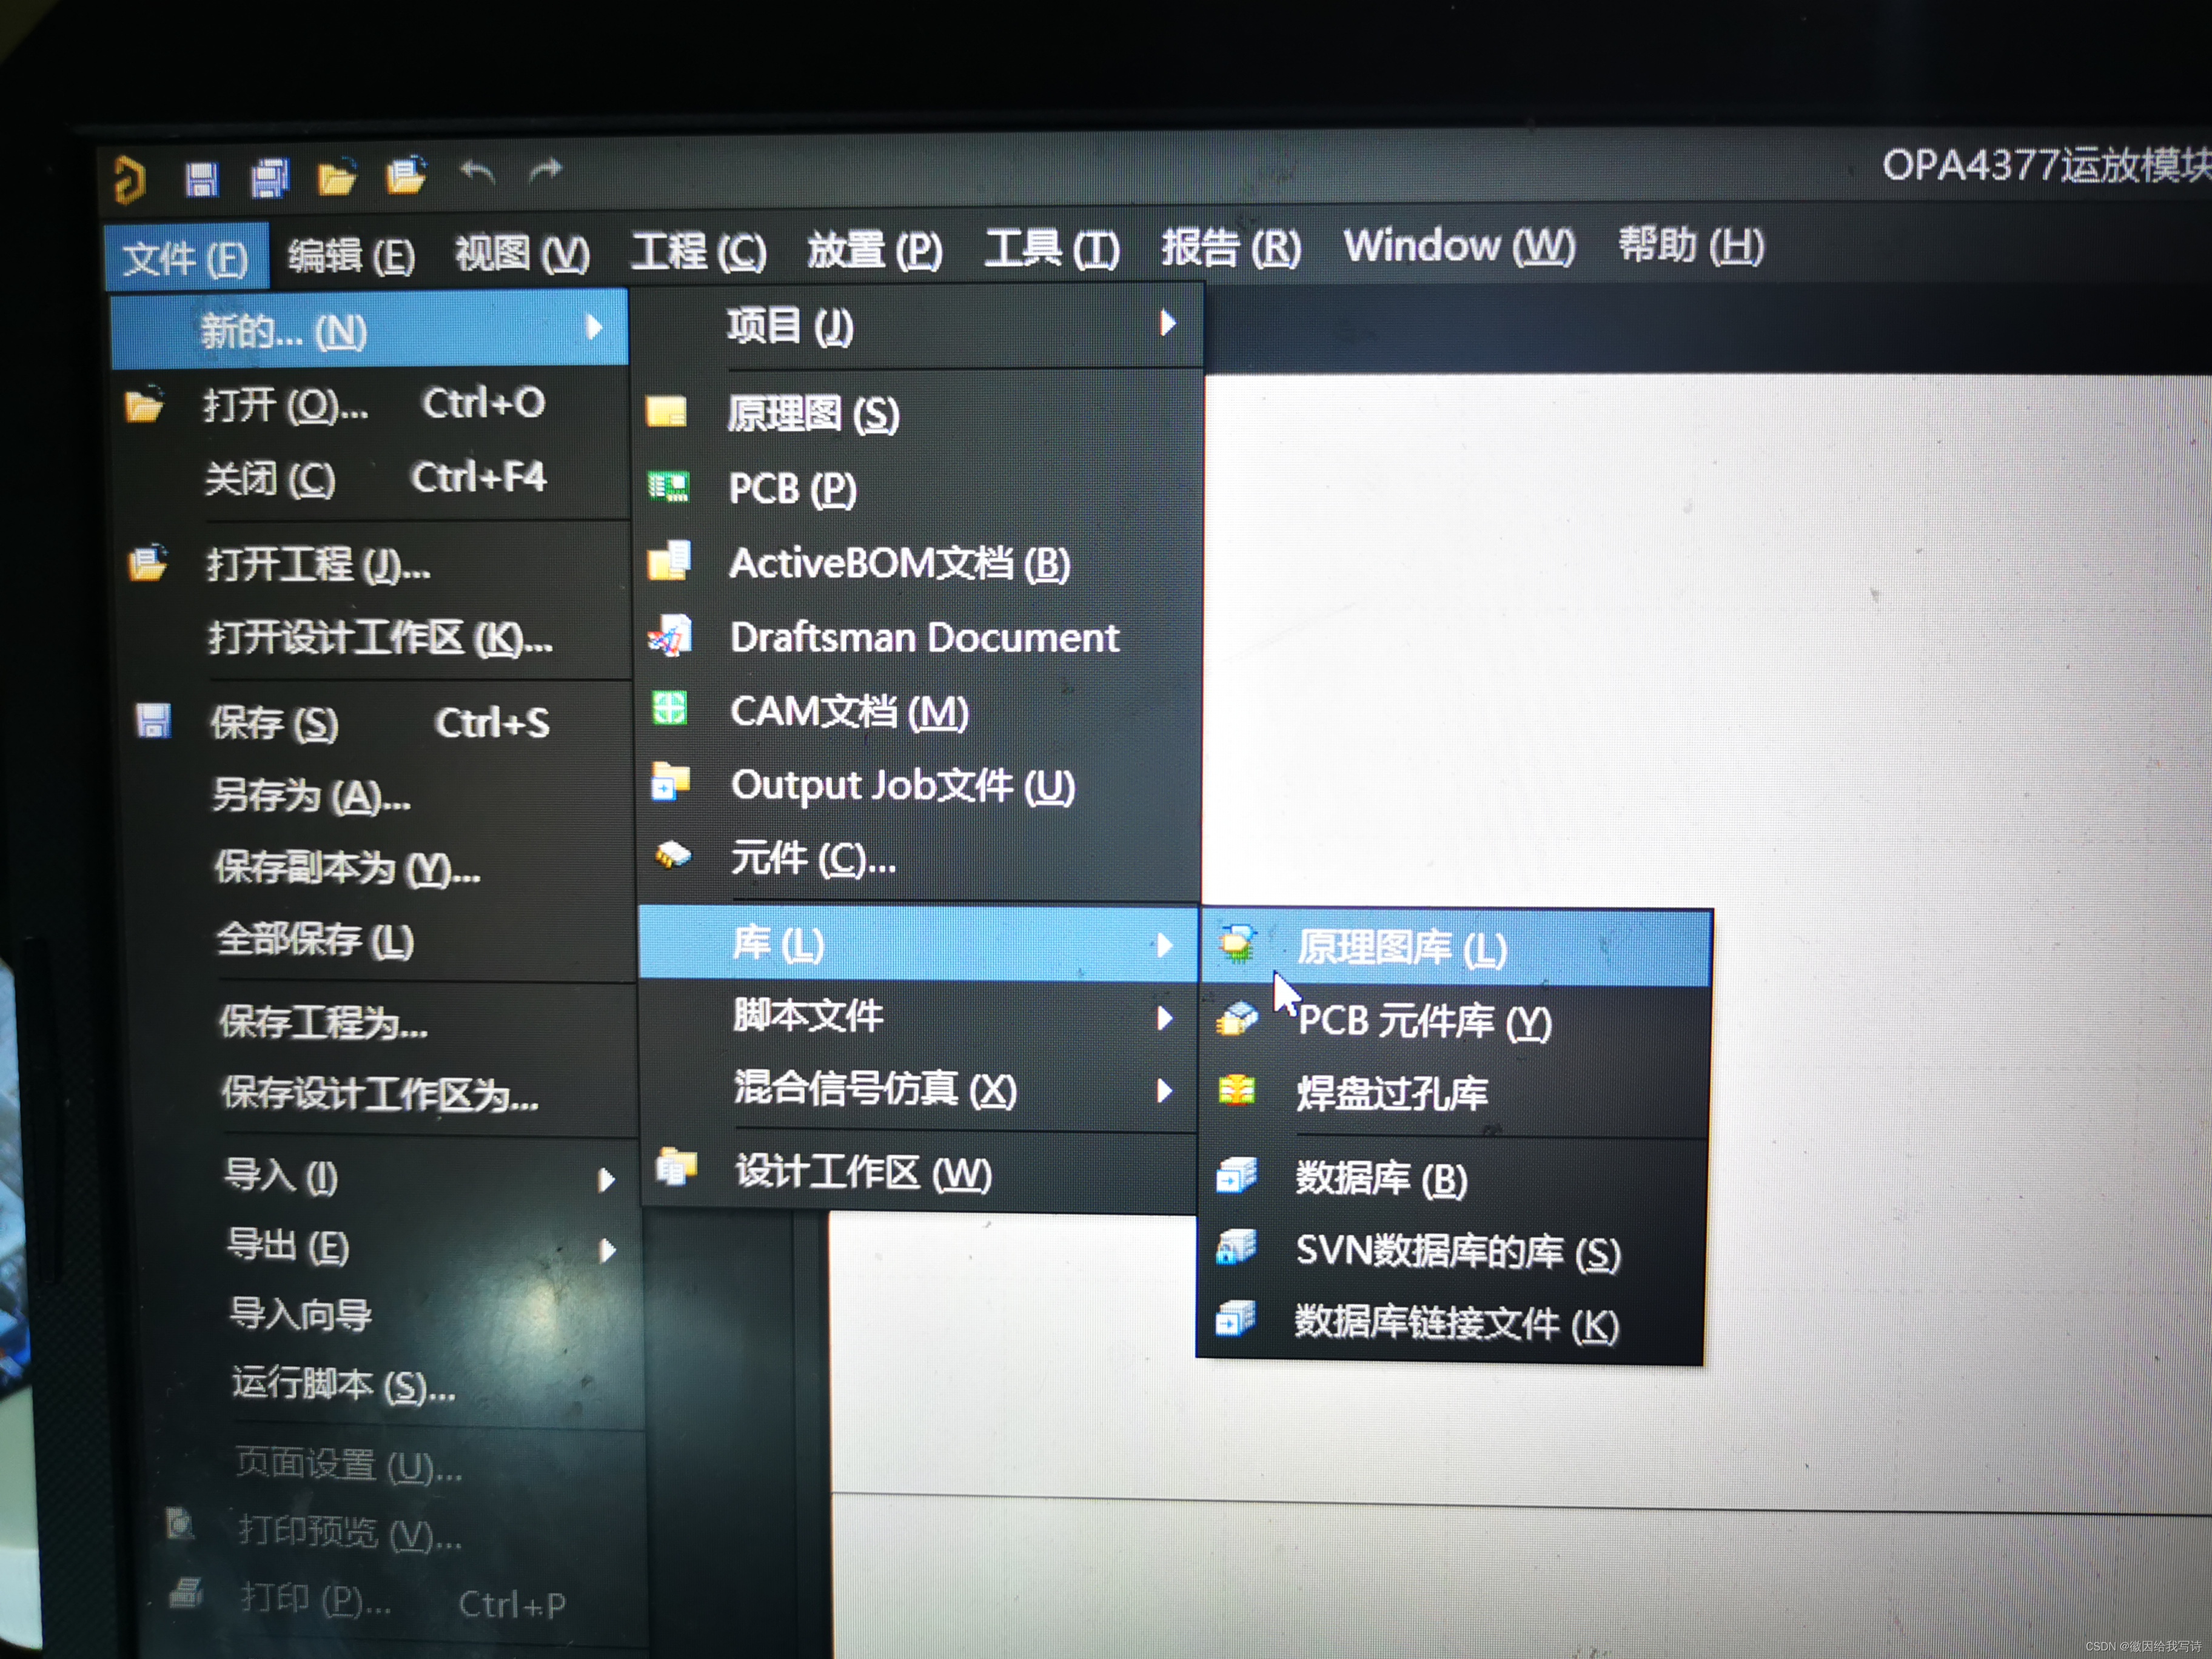Screen dimensions: 2212x1659
Task: Click the Altium logo icon at top-left
Action: coord(130,181)
